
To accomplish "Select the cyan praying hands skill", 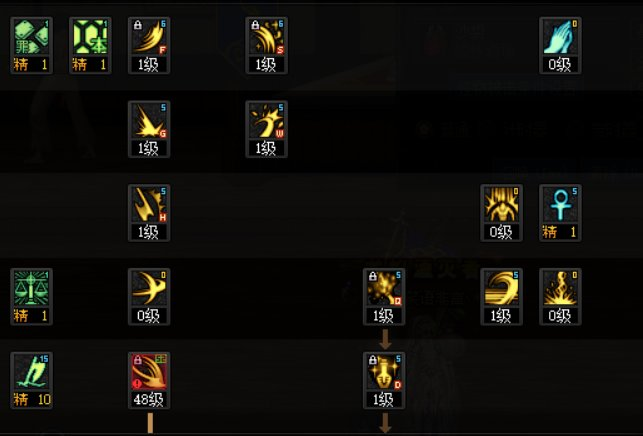I will (560, 37).
